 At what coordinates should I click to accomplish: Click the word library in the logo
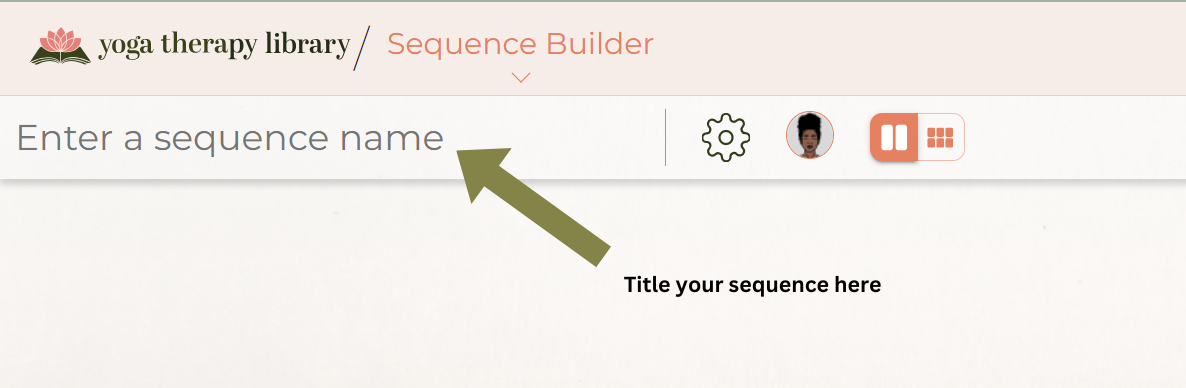click(x=308, y=45)
